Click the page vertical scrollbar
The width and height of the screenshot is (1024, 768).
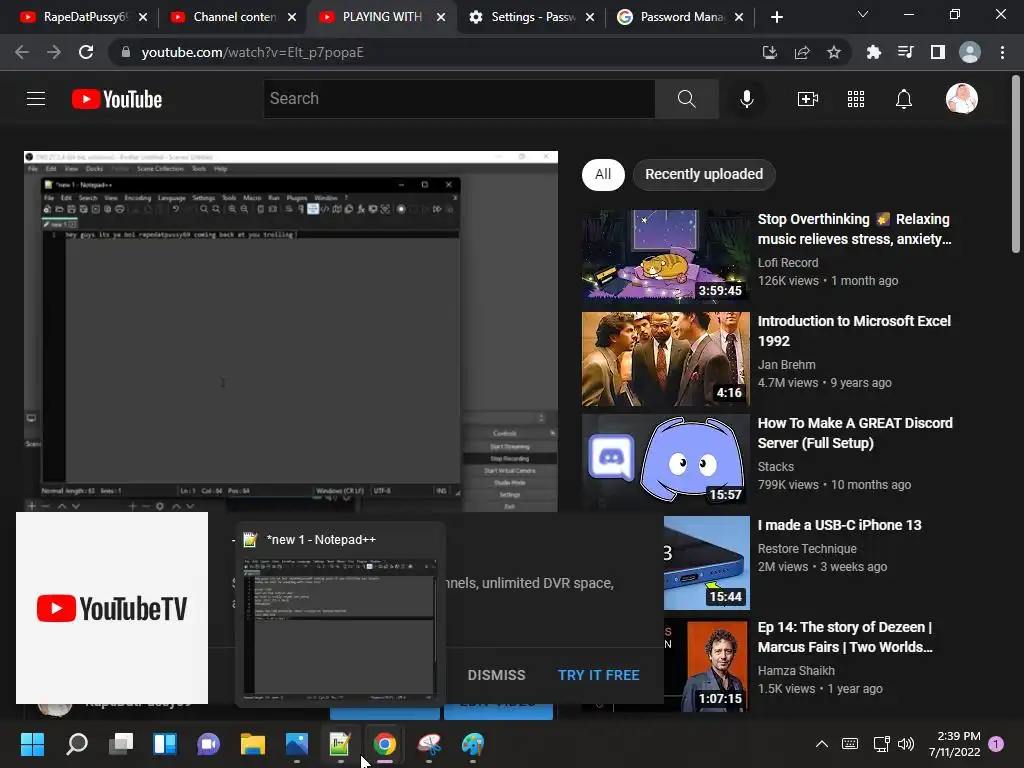pos(1016,163)
